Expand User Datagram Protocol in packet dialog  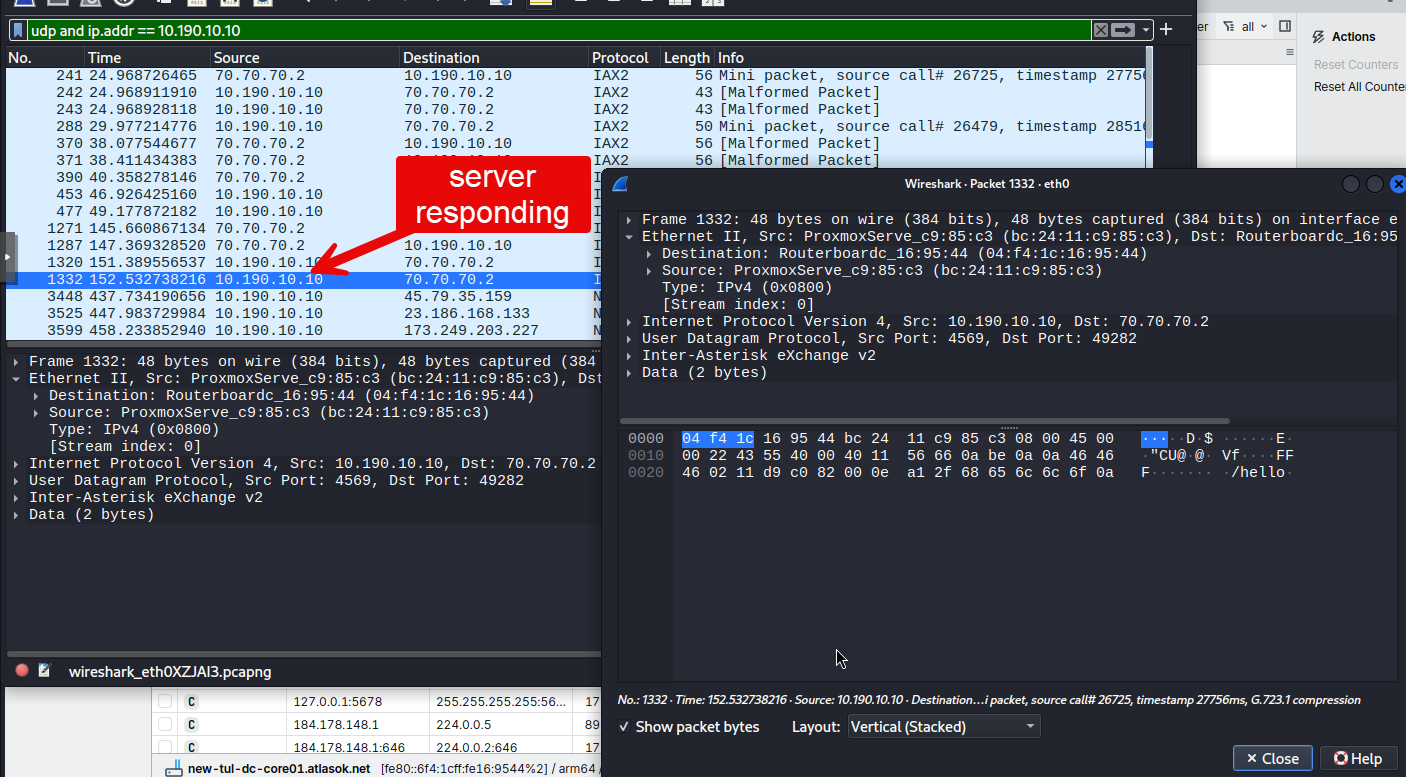click(x=629, y=339)
